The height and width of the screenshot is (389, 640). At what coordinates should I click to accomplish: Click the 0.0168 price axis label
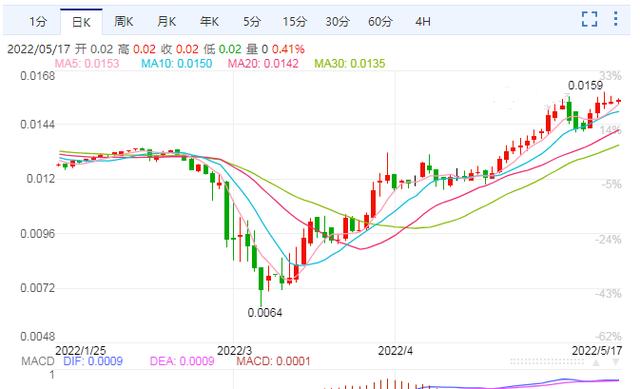(38, 76)
